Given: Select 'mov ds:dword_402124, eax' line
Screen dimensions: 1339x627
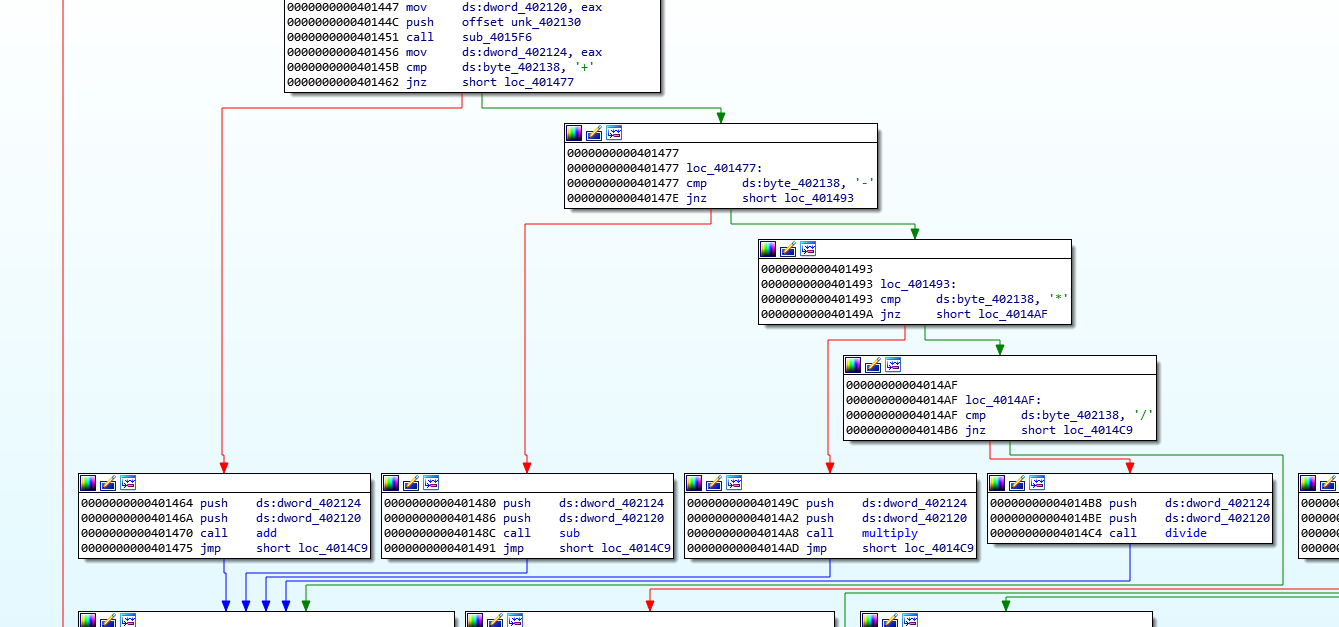Looking at the screenshot, I should (444, 52).
